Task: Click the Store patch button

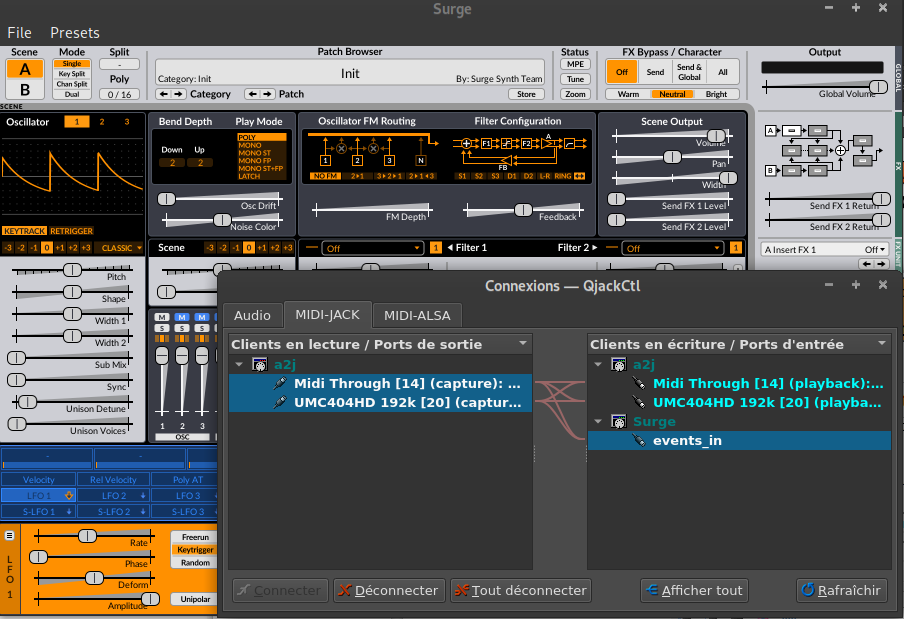Action: [526, 94]
